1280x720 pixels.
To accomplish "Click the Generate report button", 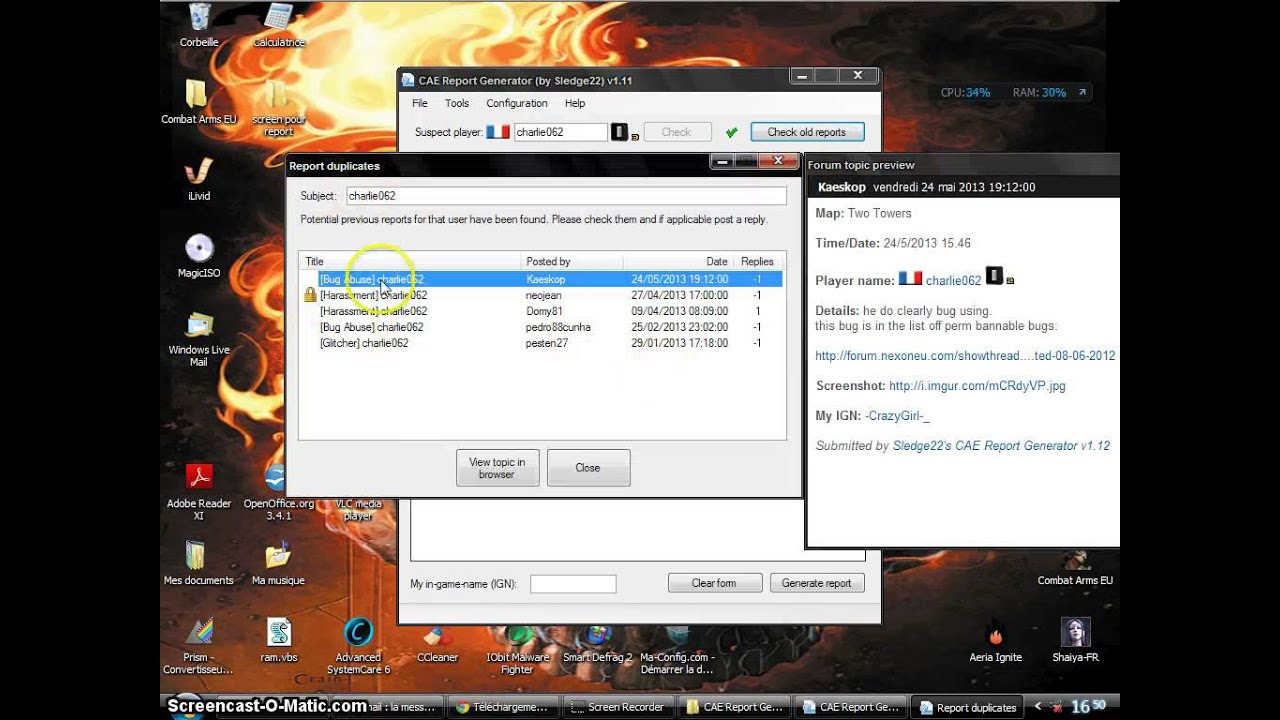I will click(817, 583).
